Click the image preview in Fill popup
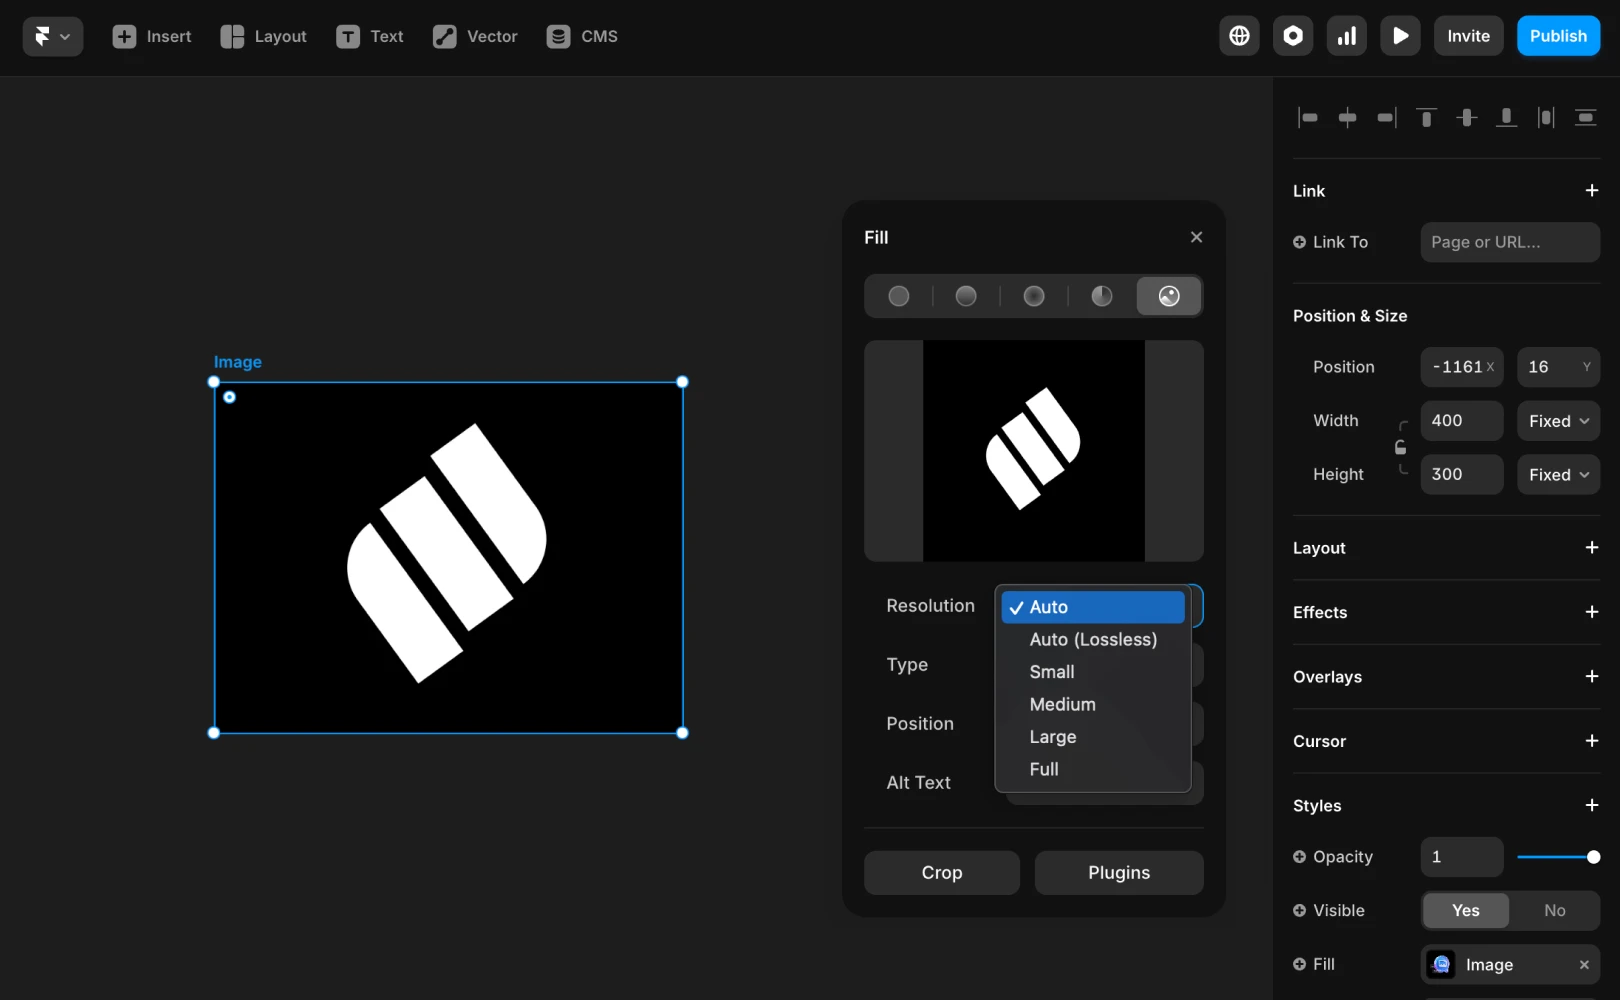 [1034, 451]
